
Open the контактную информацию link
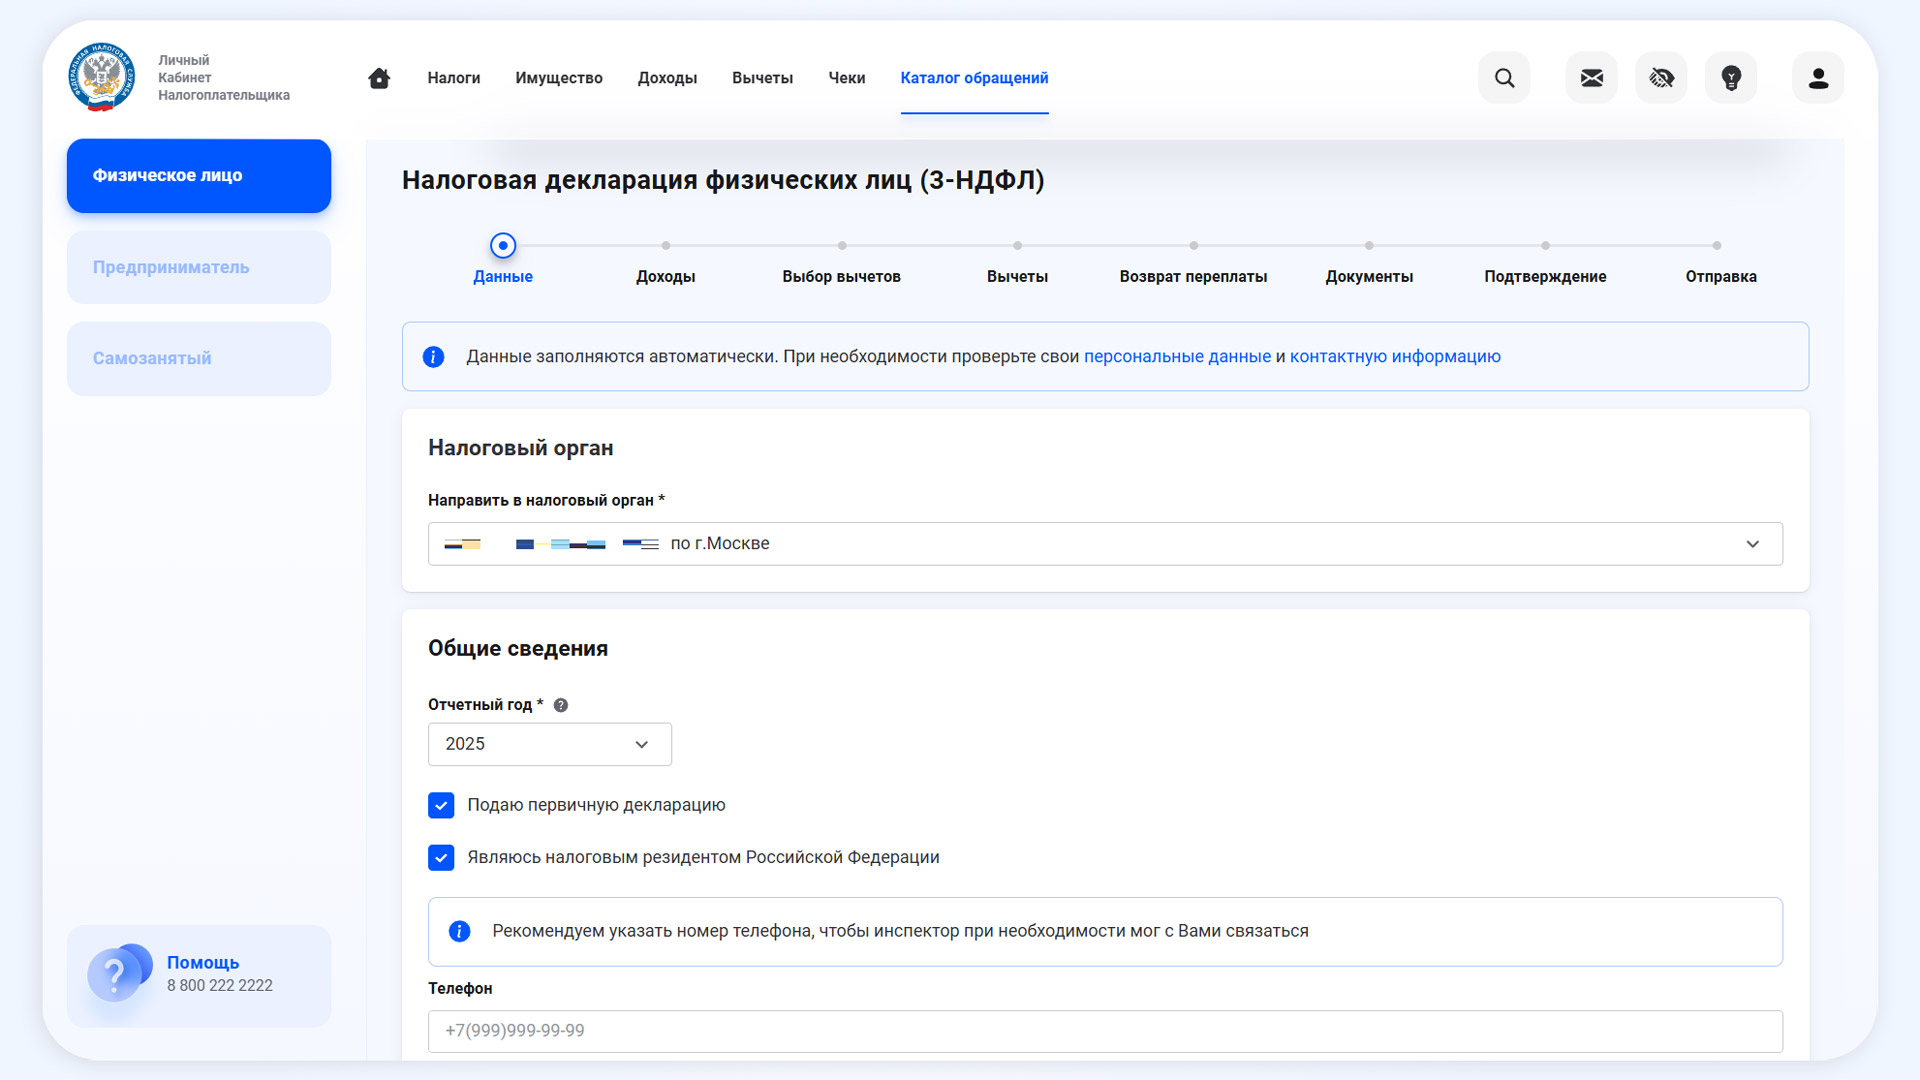click(x=1394, y=357)
